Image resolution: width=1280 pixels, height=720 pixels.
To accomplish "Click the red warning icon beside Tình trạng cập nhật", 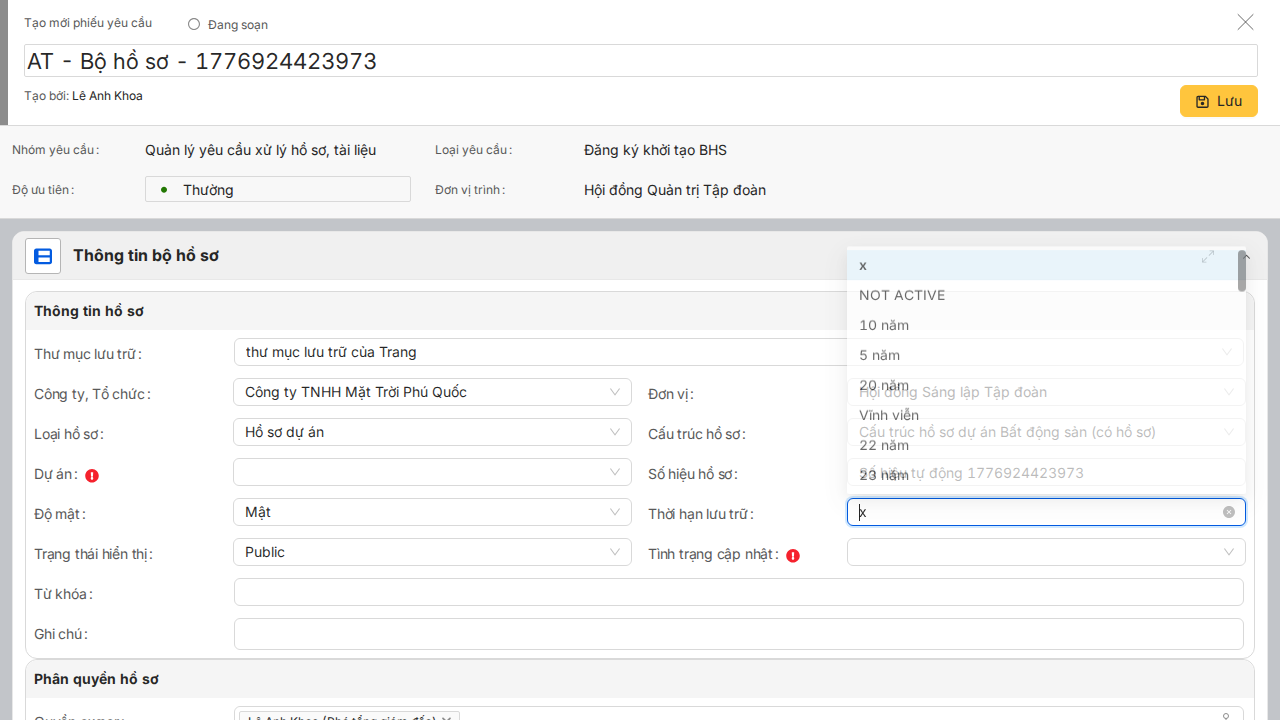I will point(793,555).
